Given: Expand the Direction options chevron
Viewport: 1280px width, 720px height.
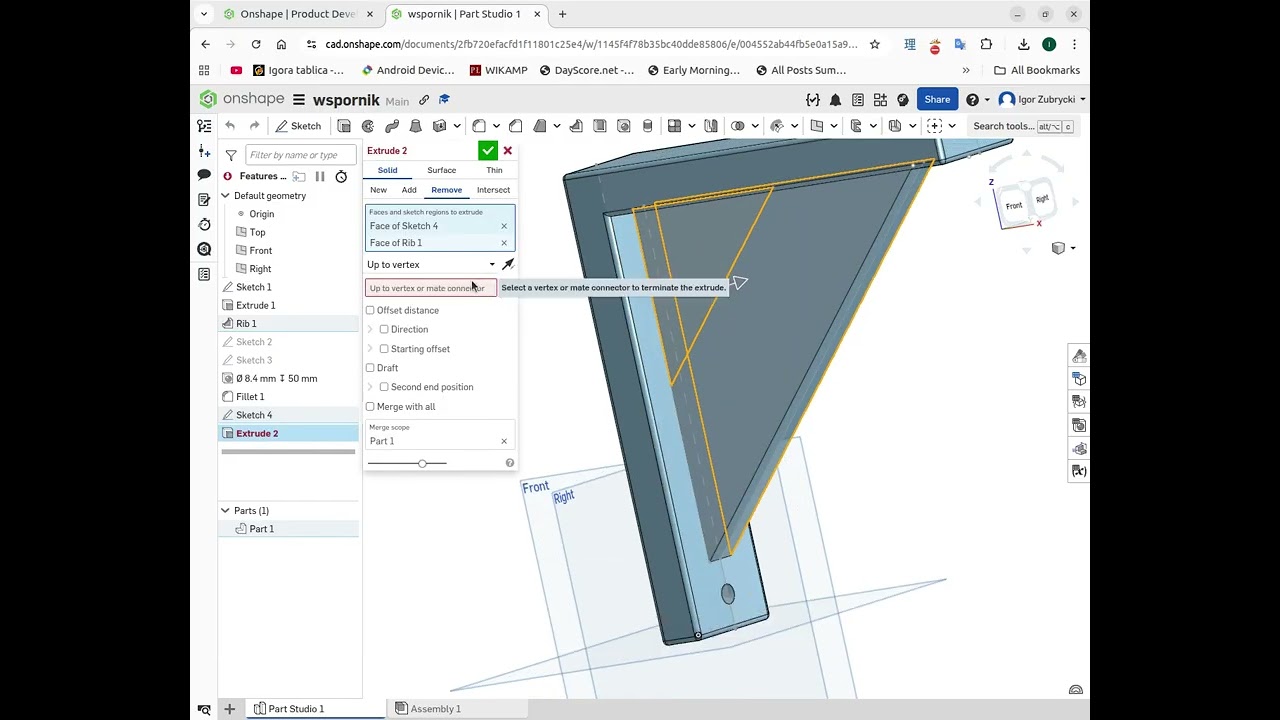Looking at the screenshot, I should [370, 329].
